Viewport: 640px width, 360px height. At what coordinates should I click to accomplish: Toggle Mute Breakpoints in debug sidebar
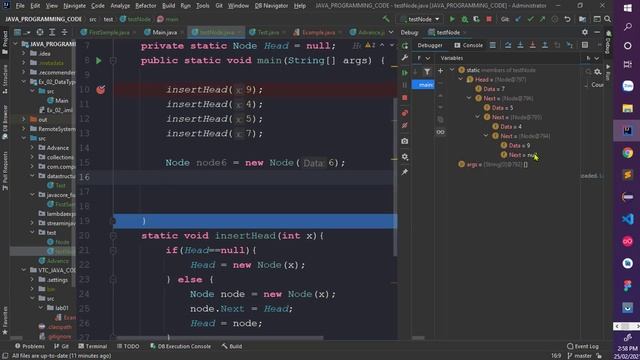coord(404,126)
